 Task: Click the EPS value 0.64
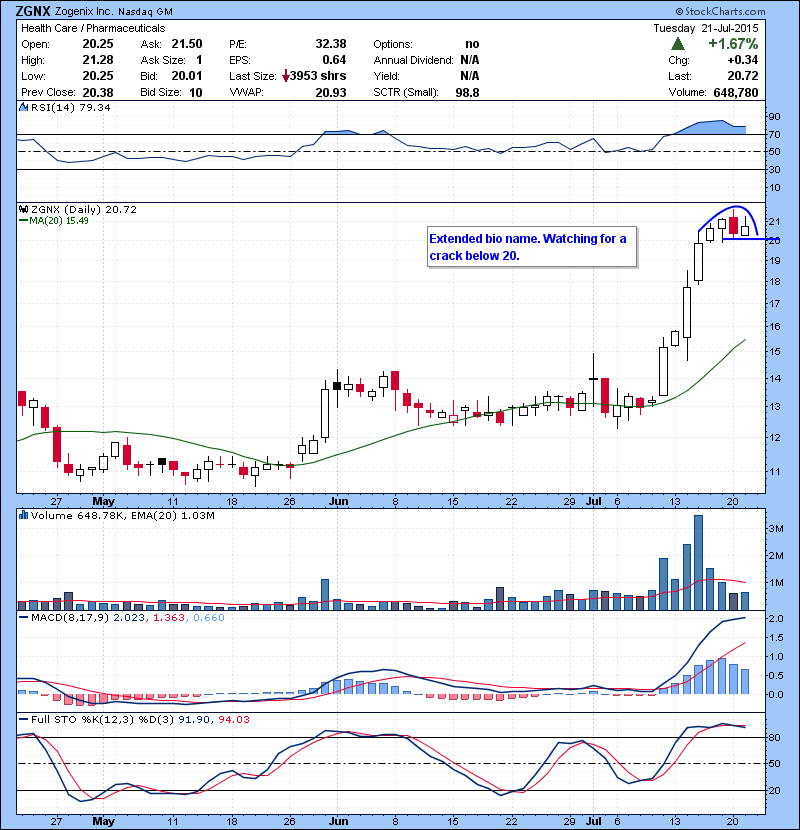pos(334,60)
